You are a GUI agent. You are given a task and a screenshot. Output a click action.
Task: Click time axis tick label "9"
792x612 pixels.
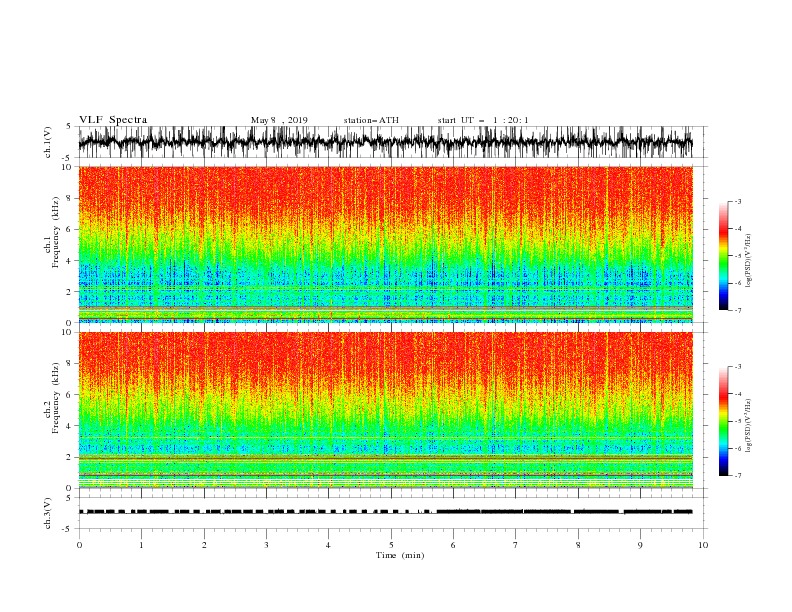(640, 545)
